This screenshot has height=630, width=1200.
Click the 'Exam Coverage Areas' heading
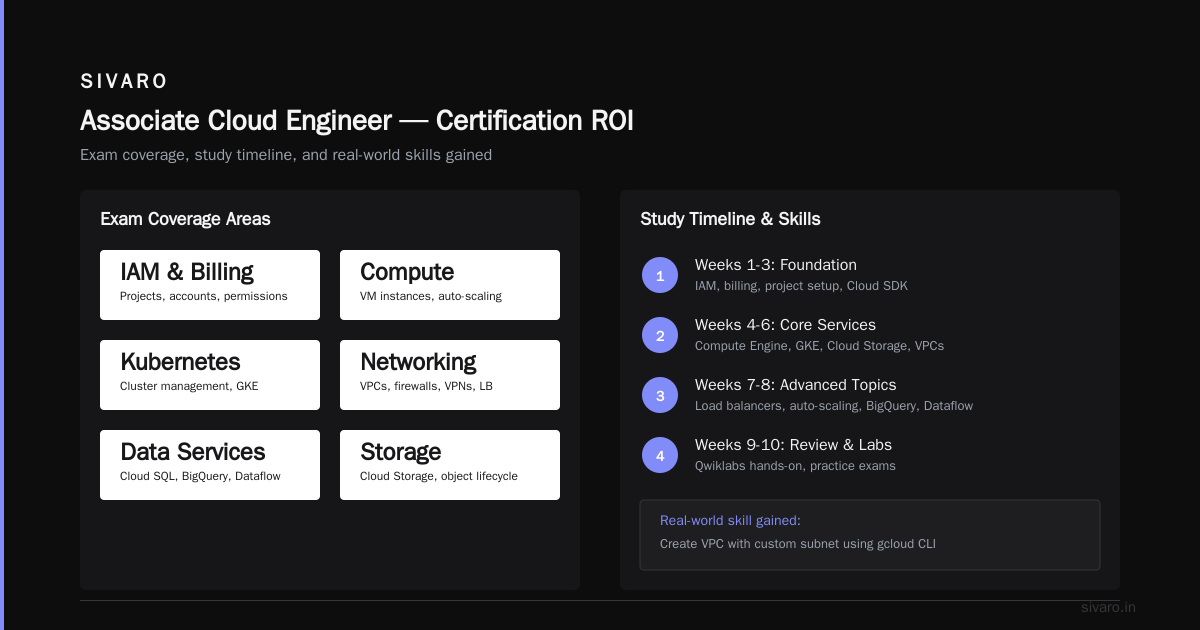[x=185, y=219]
